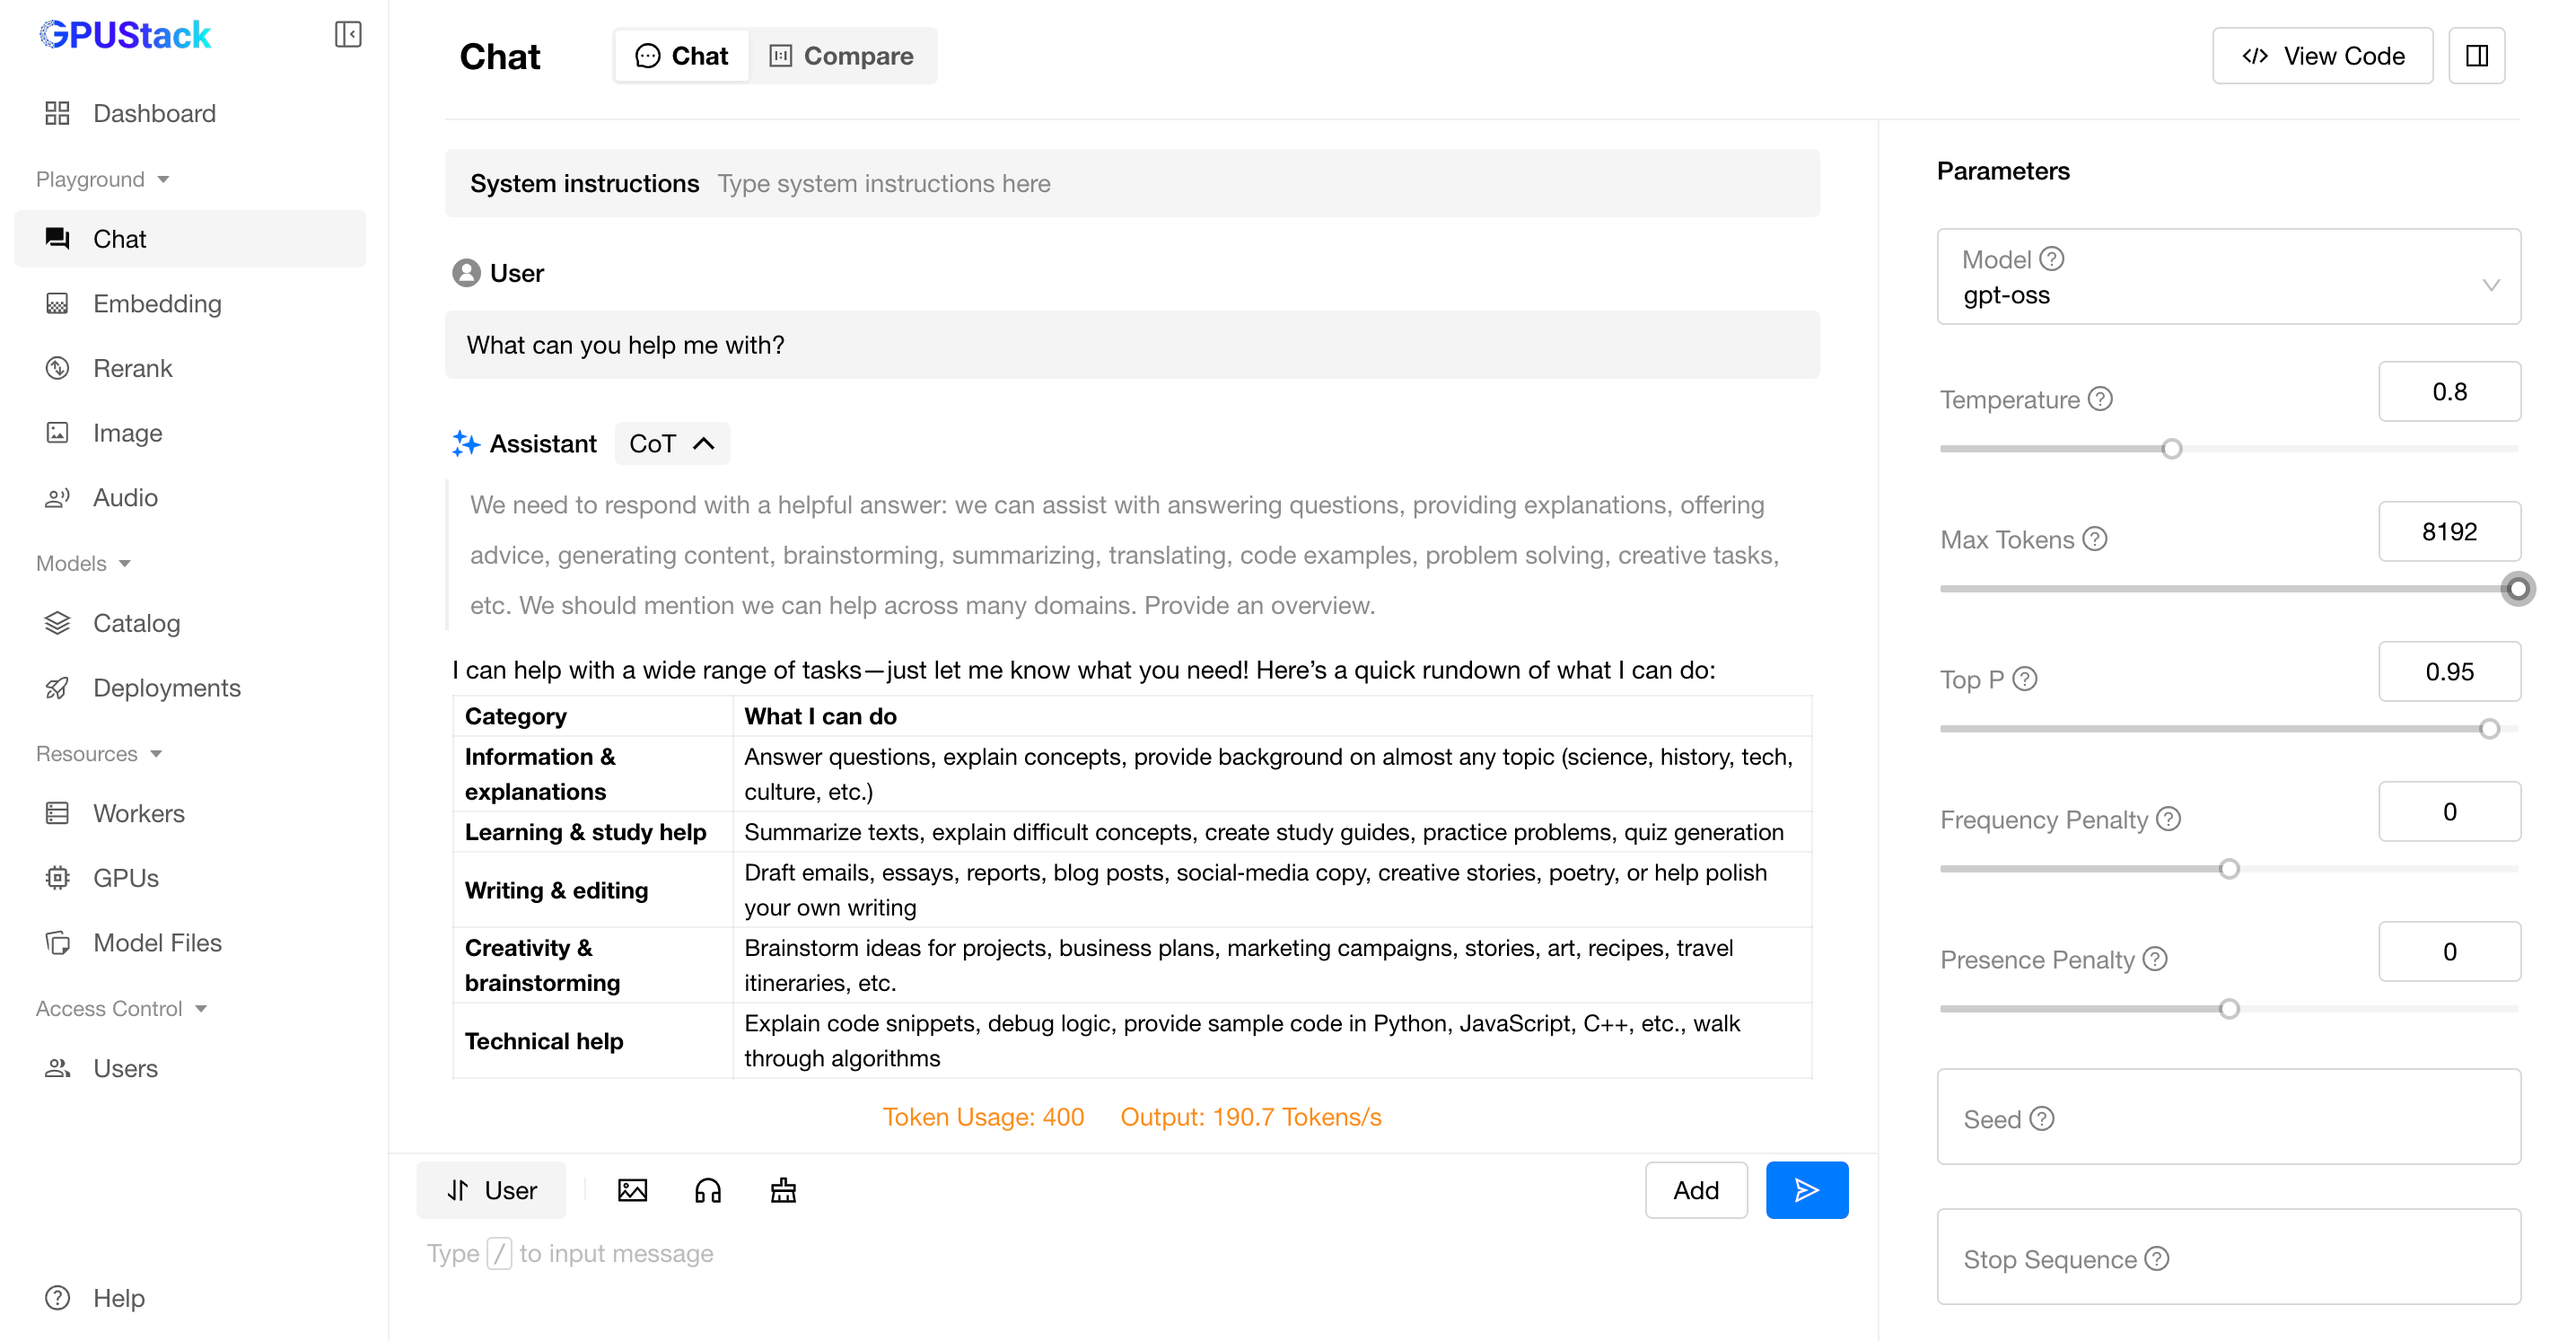Click the View Code button
This screenshot has height=1341, width=2576.
tap(2322, 56)
